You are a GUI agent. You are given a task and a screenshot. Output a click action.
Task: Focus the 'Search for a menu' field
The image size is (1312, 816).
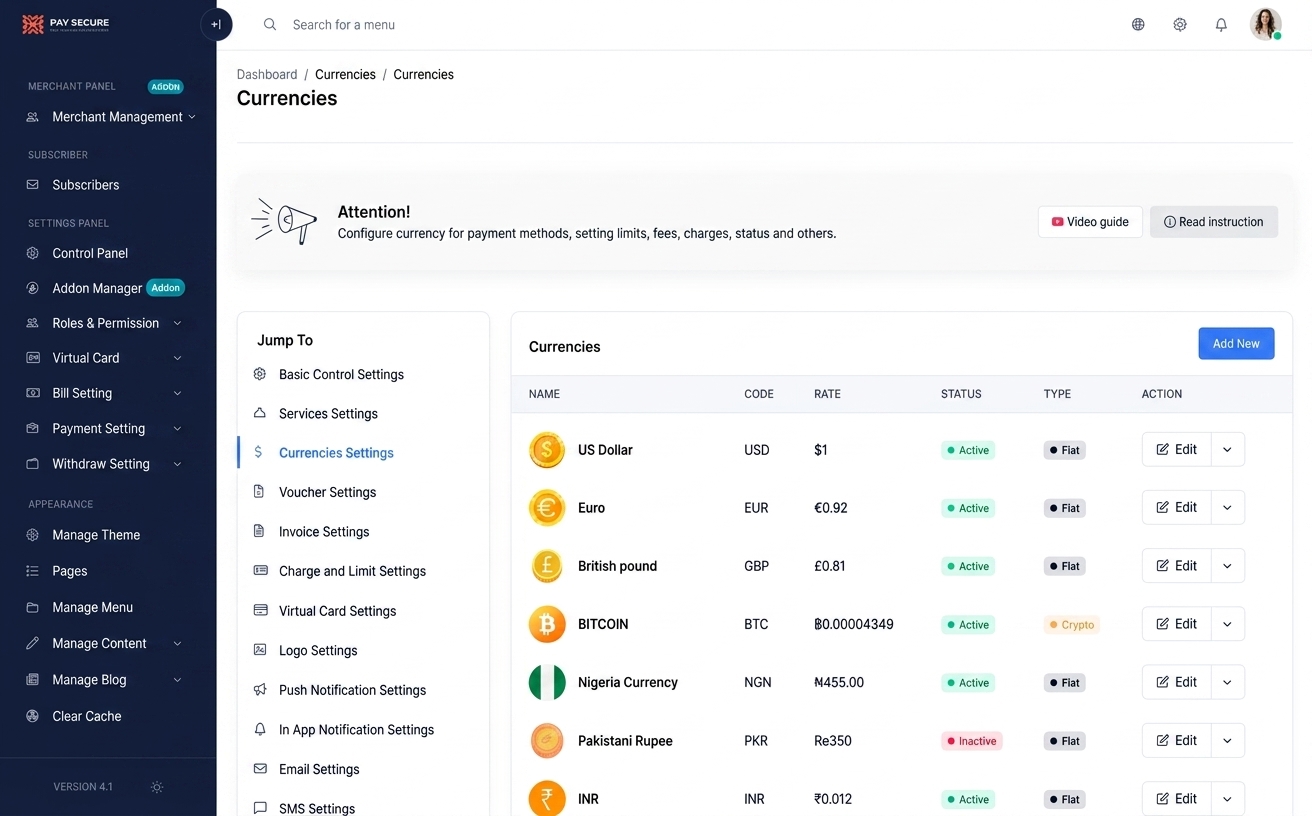pyautogui.click(x=343, y=25)
